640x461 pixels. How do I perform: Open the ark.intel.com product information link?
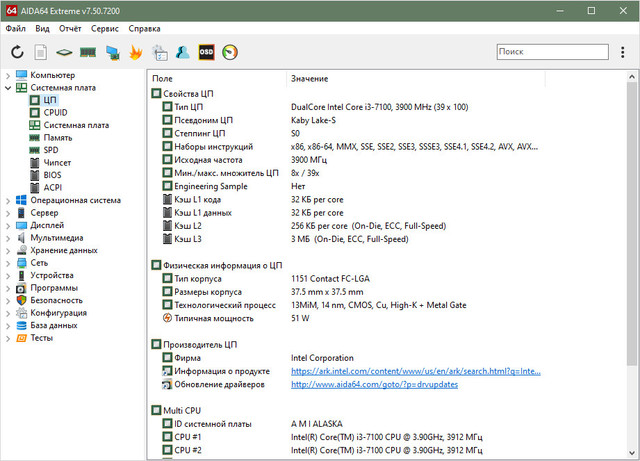coord(416,371)
